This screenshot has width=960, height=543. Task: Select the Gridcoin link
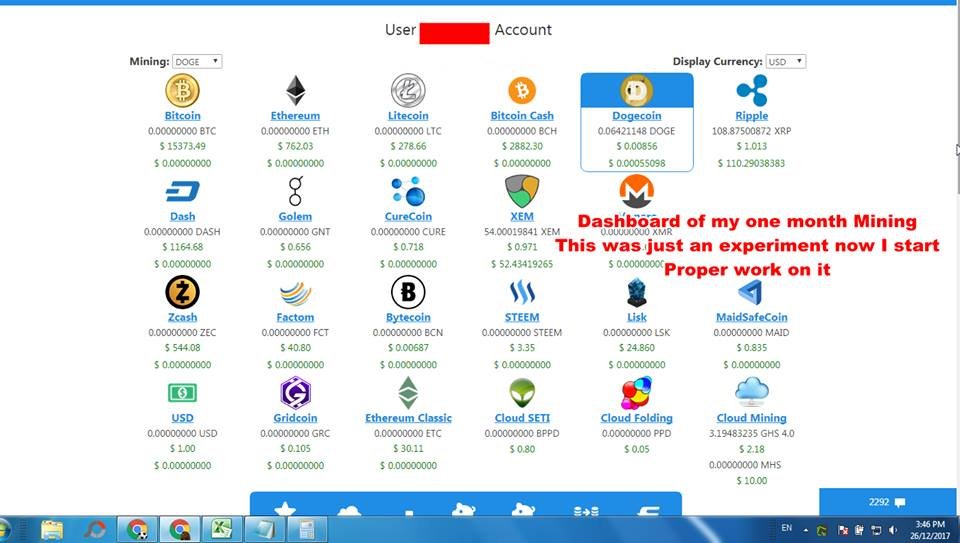pos(295,418)
